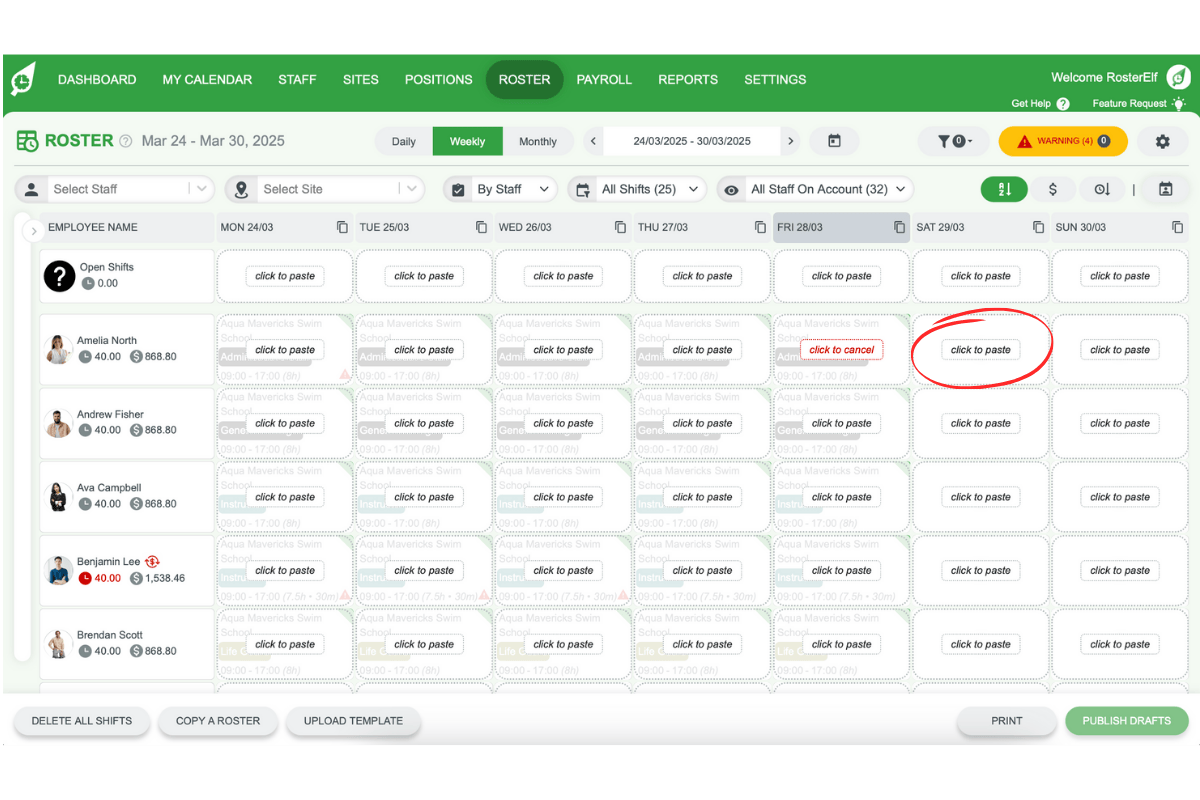
Task: Open By Staff grouping dropdown
Action: [500, 189]
